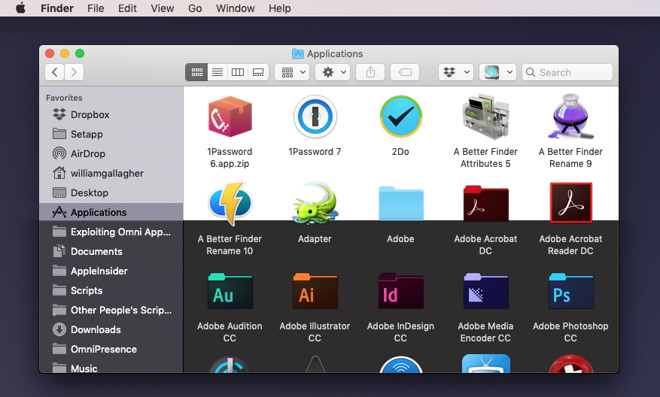Image resolution: width=660 pixels, height=397 pixels.
Task: Select the 1Password 7 app icon
Action: [315, 116]
